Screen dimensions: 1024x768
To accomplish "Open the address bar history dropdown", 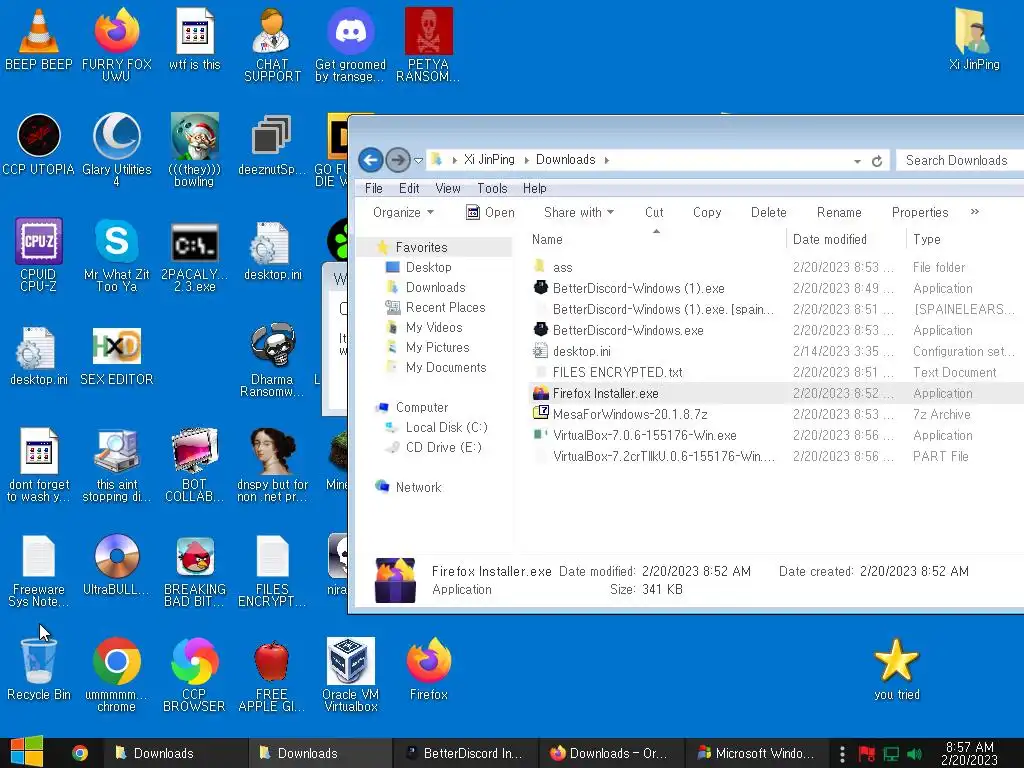I will [x=857, y=161].
